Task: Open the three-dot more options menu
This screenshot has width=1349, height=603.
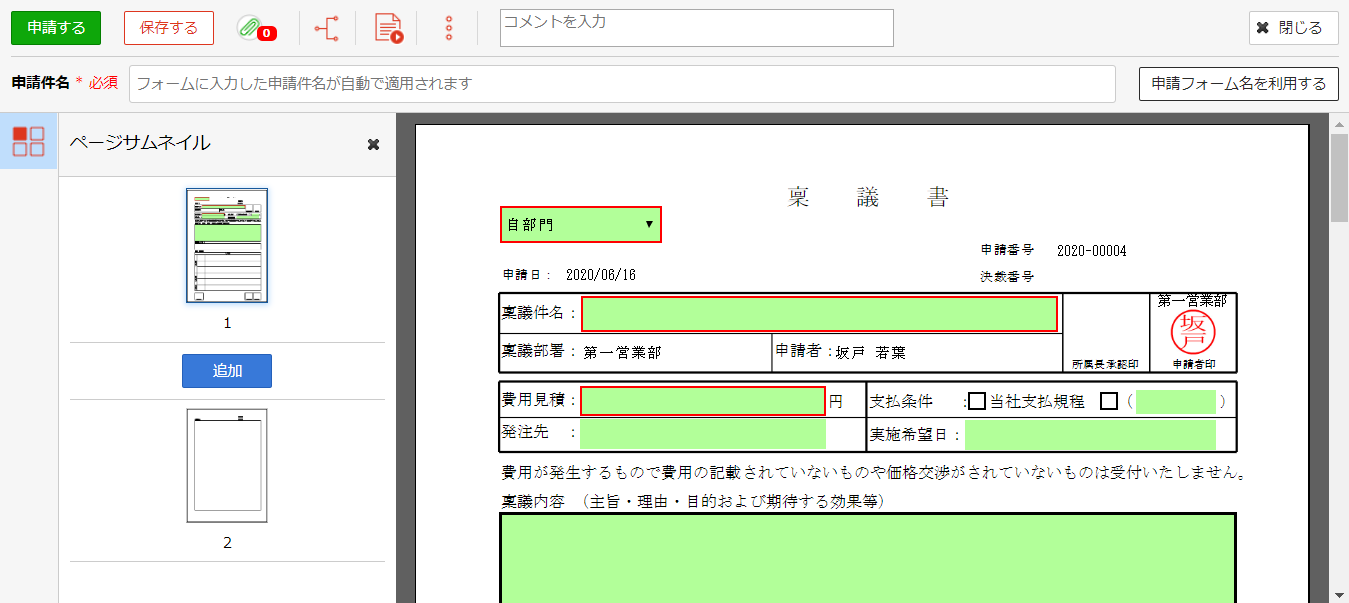Action: pyautogui.click(x=448, y=28)
